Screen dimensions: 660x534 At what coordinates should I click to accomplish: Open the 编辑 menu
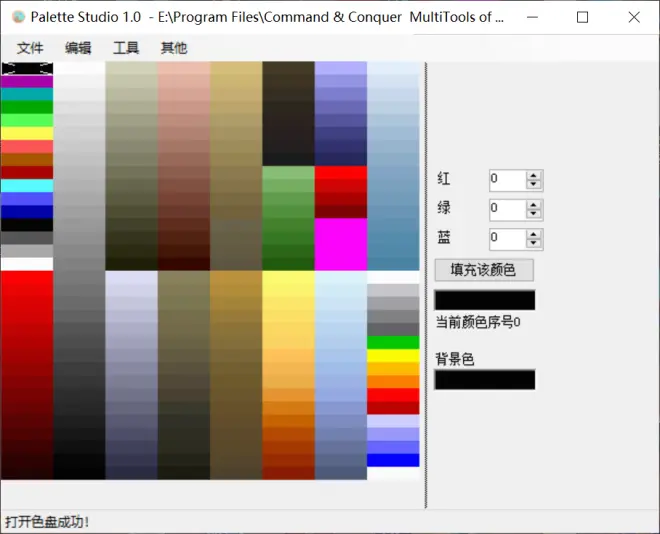[x=78, y=48]
